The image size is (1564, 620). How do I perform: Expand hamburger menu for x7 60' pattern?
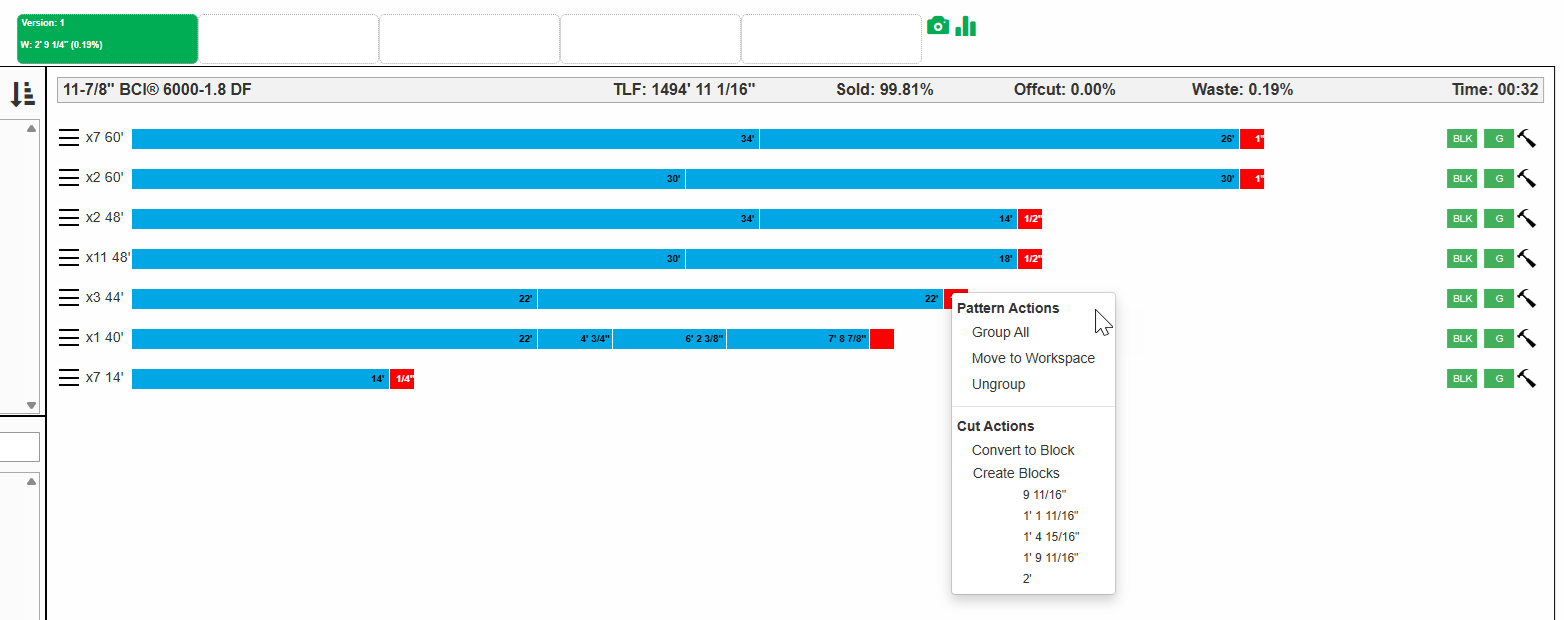69,138
